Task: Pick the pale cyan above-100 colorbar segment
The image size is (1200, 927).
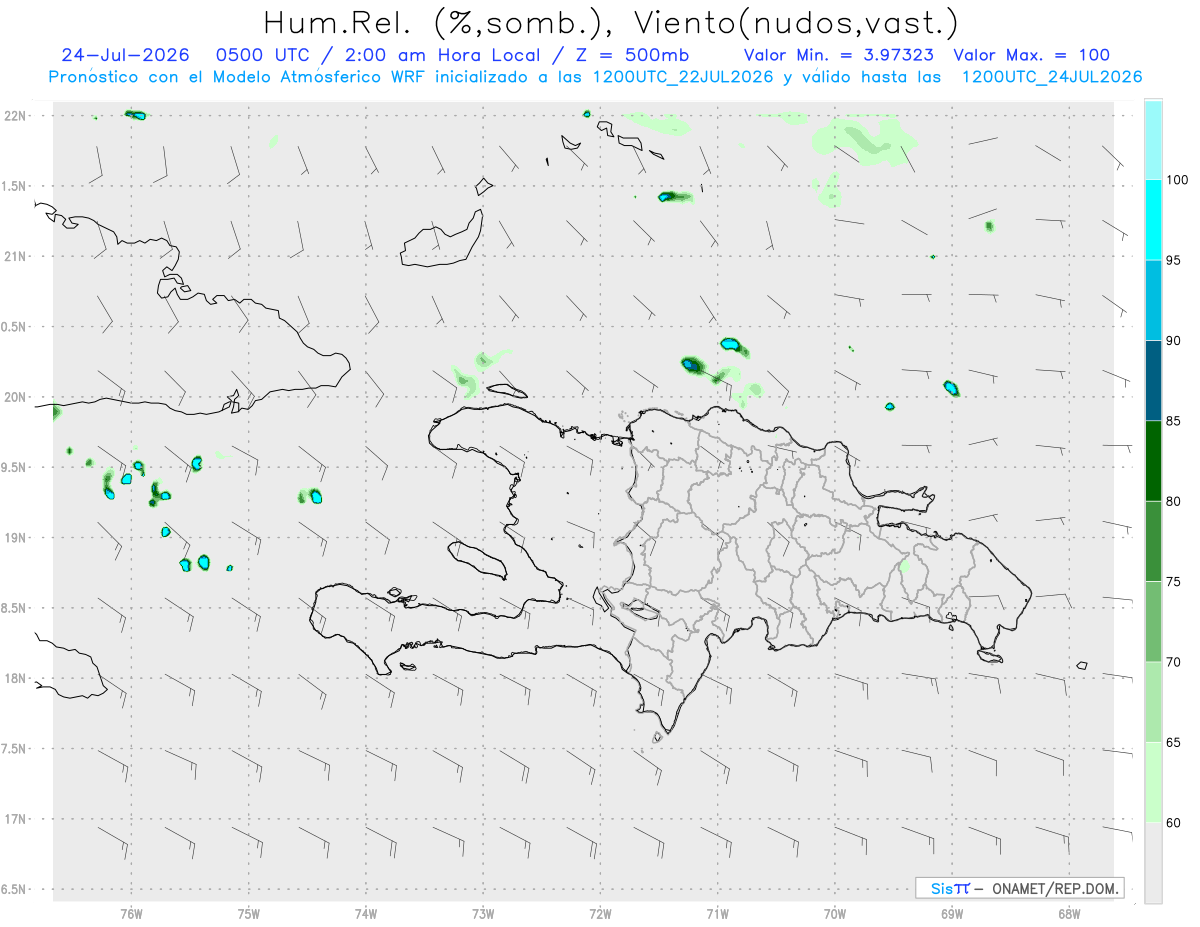Action: coord(1153,140)
